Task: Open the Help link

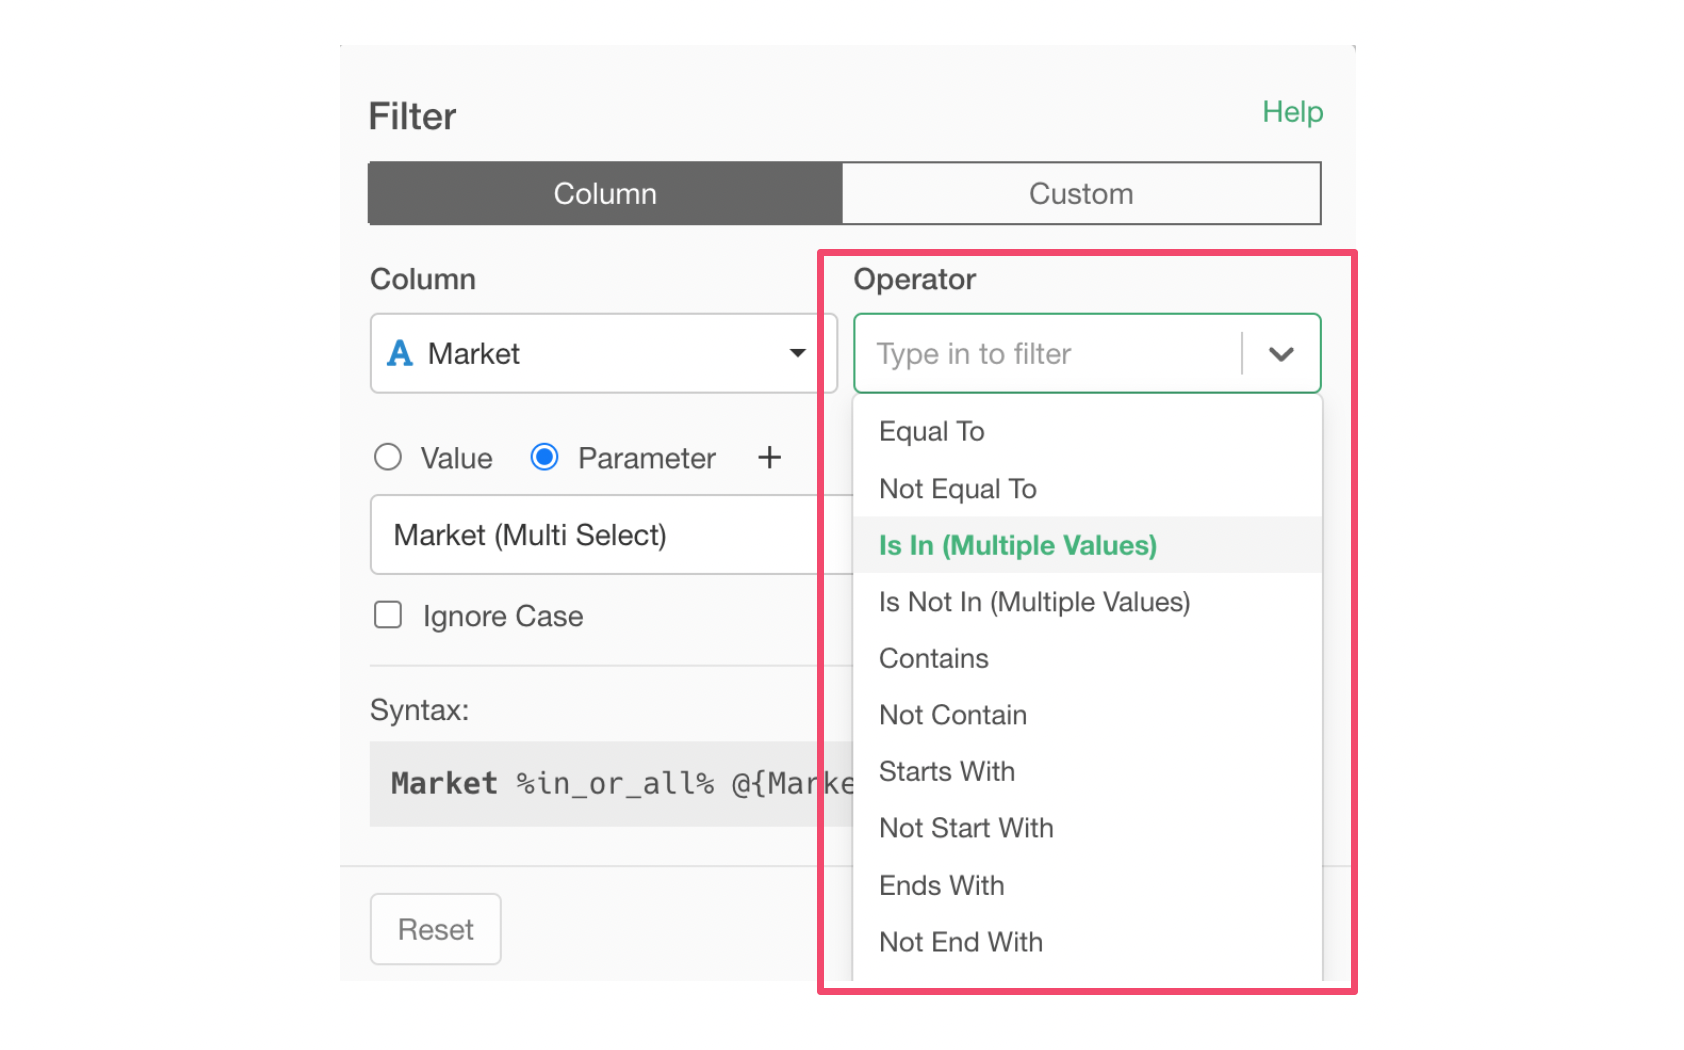Action: [x=1292, y=112]
